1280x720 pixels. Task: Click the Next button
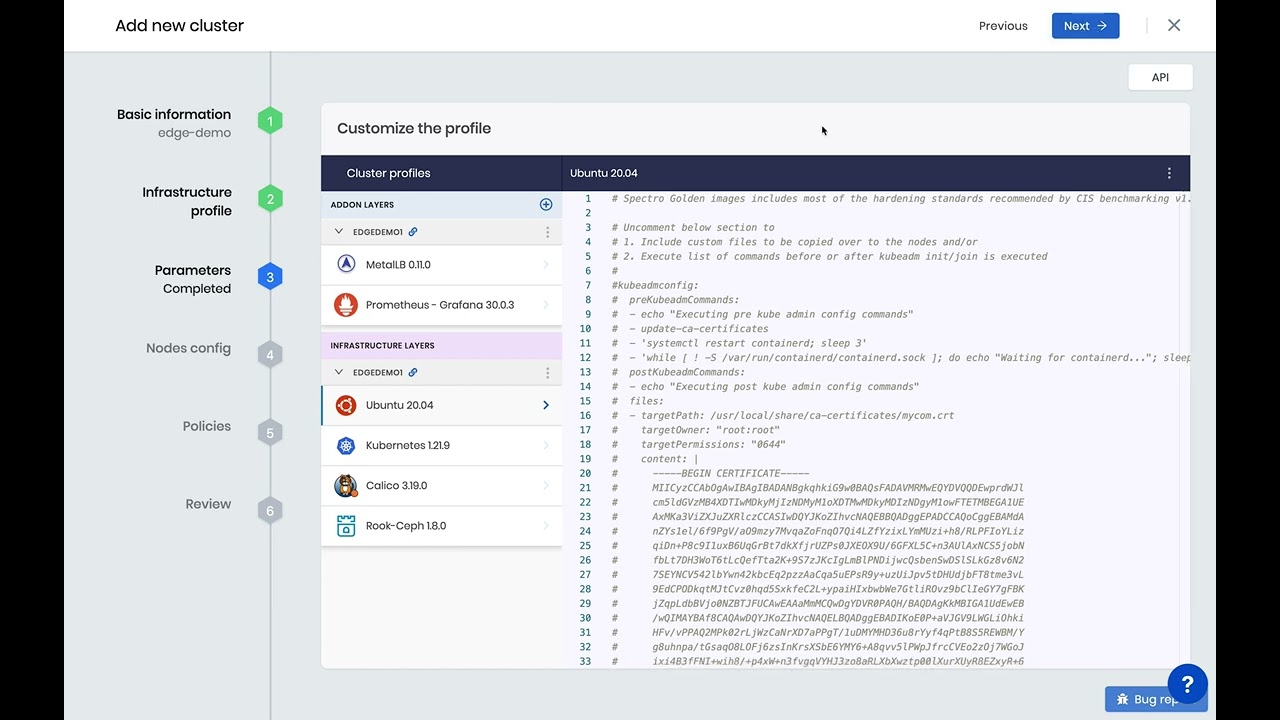coord(1085,26)
